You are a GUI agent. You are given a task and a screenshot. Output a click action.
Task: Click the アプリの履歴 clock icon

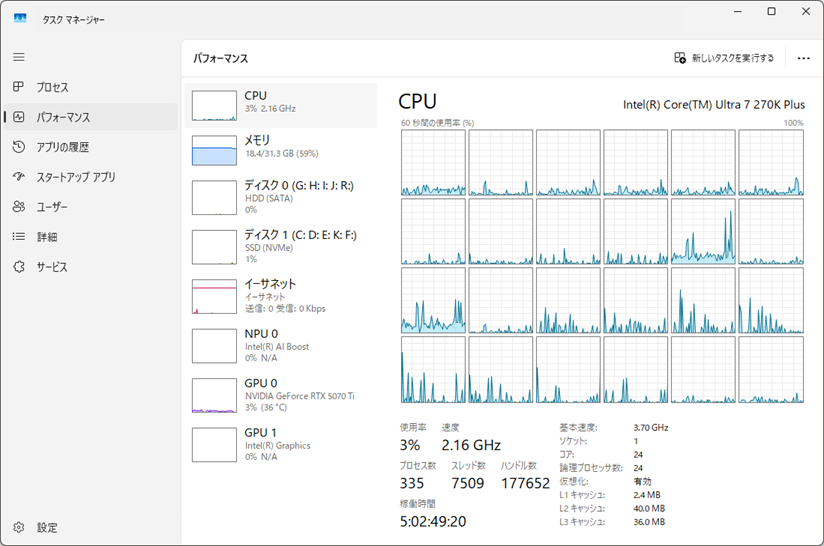point(19,147)
